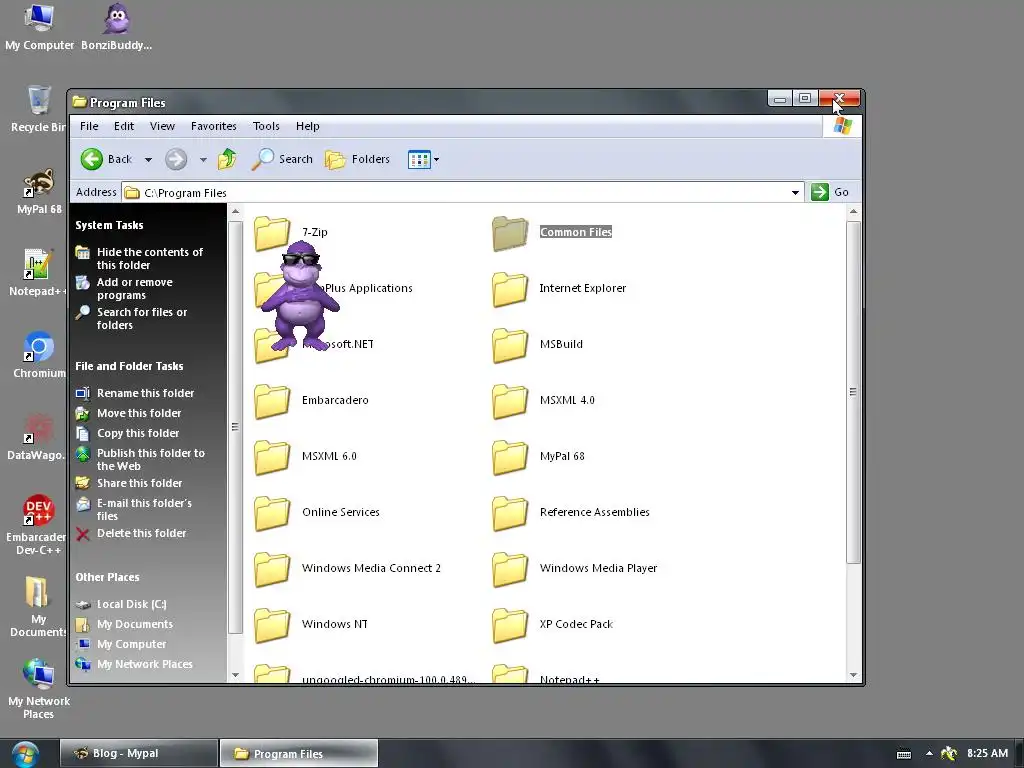The width and height of the screenshot is (1024, 768).
Task: Click E-mail this folder's files task
Action: (144, 510)
